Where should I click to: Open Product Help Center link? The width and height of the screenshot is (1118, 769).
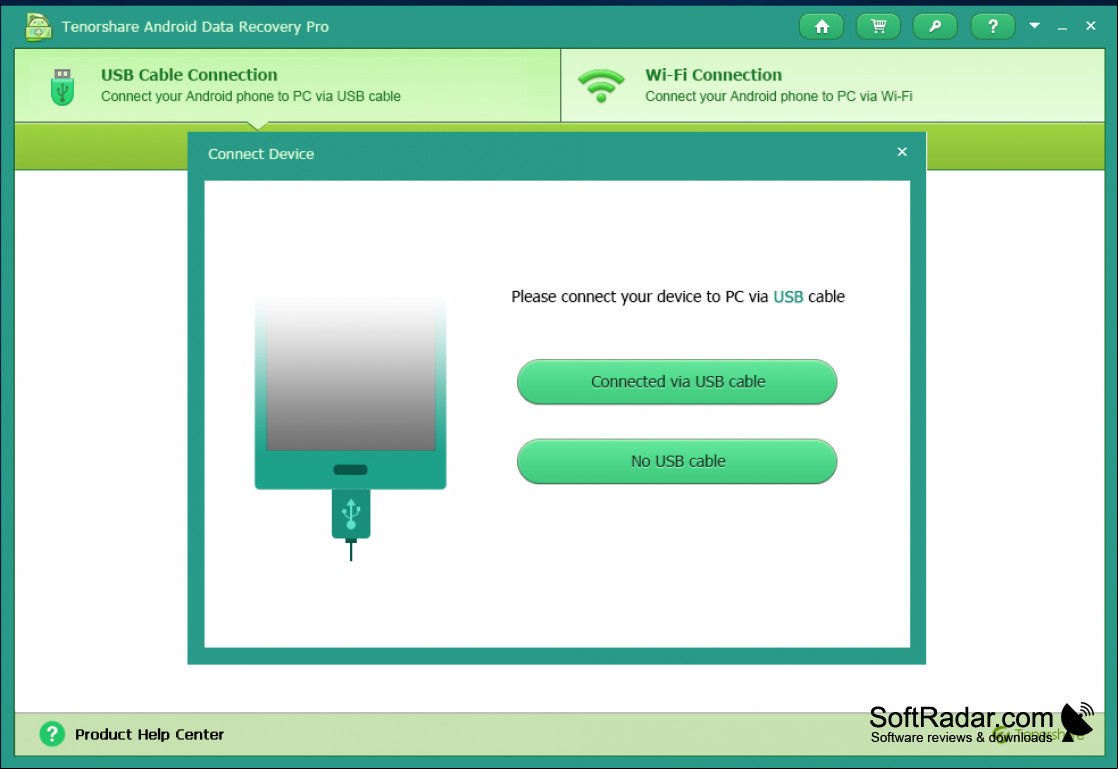149,734
